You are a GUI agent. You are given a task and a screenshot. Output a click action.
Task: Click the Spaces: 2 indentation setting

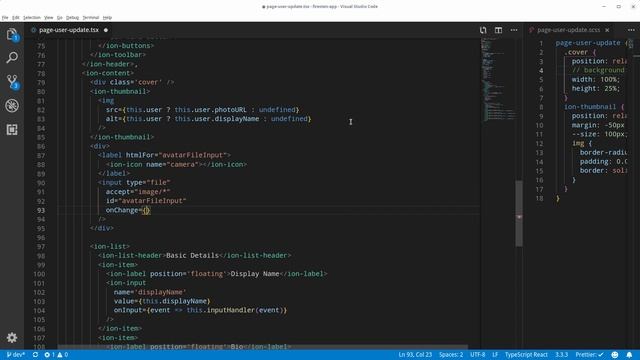pos(451,355)
